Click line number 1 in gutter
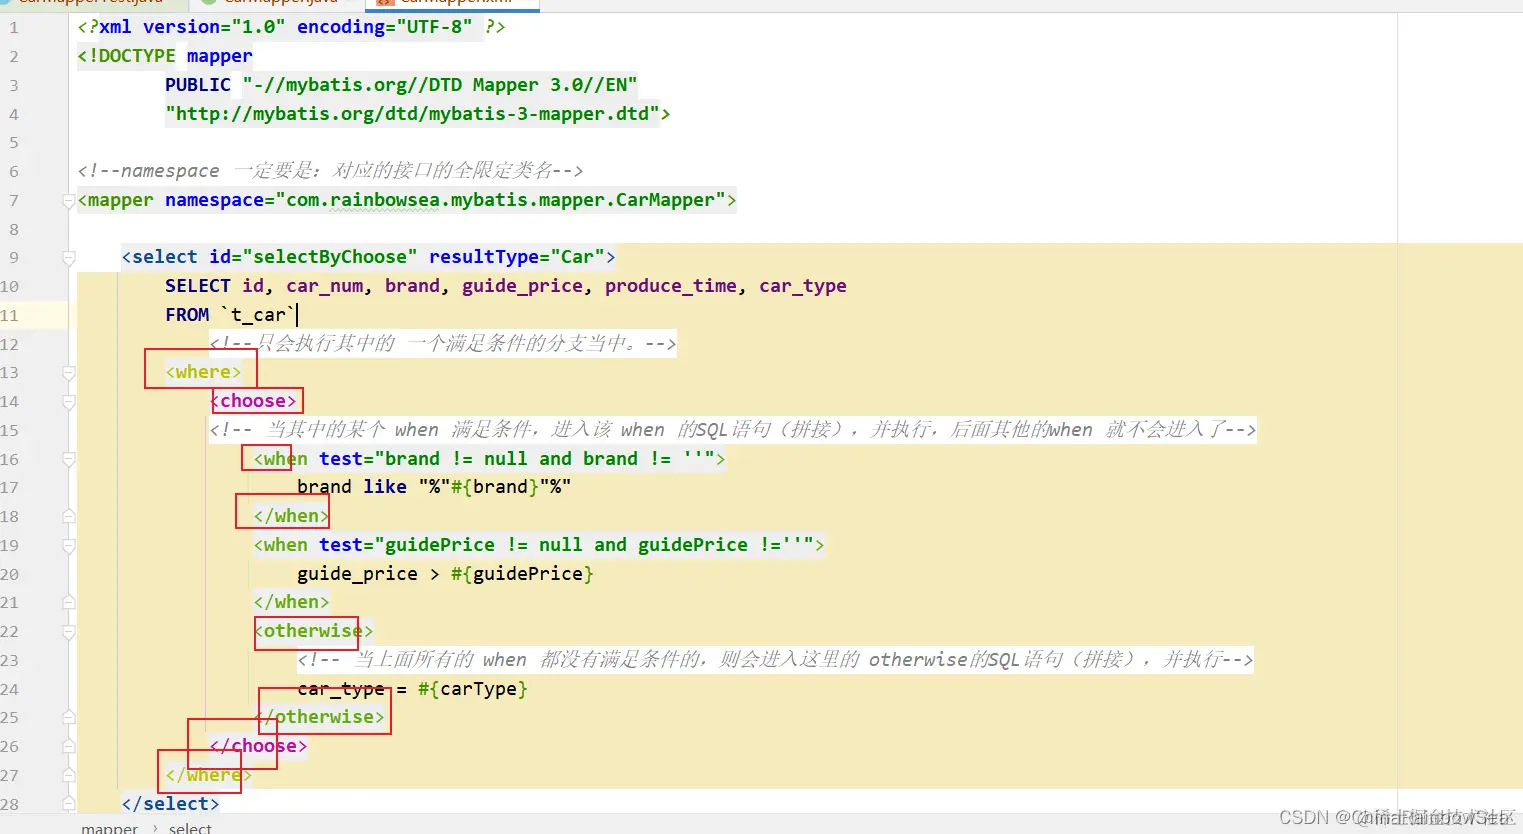The width and height of the screenshot is (1523, 834). (x=14, y=27)
